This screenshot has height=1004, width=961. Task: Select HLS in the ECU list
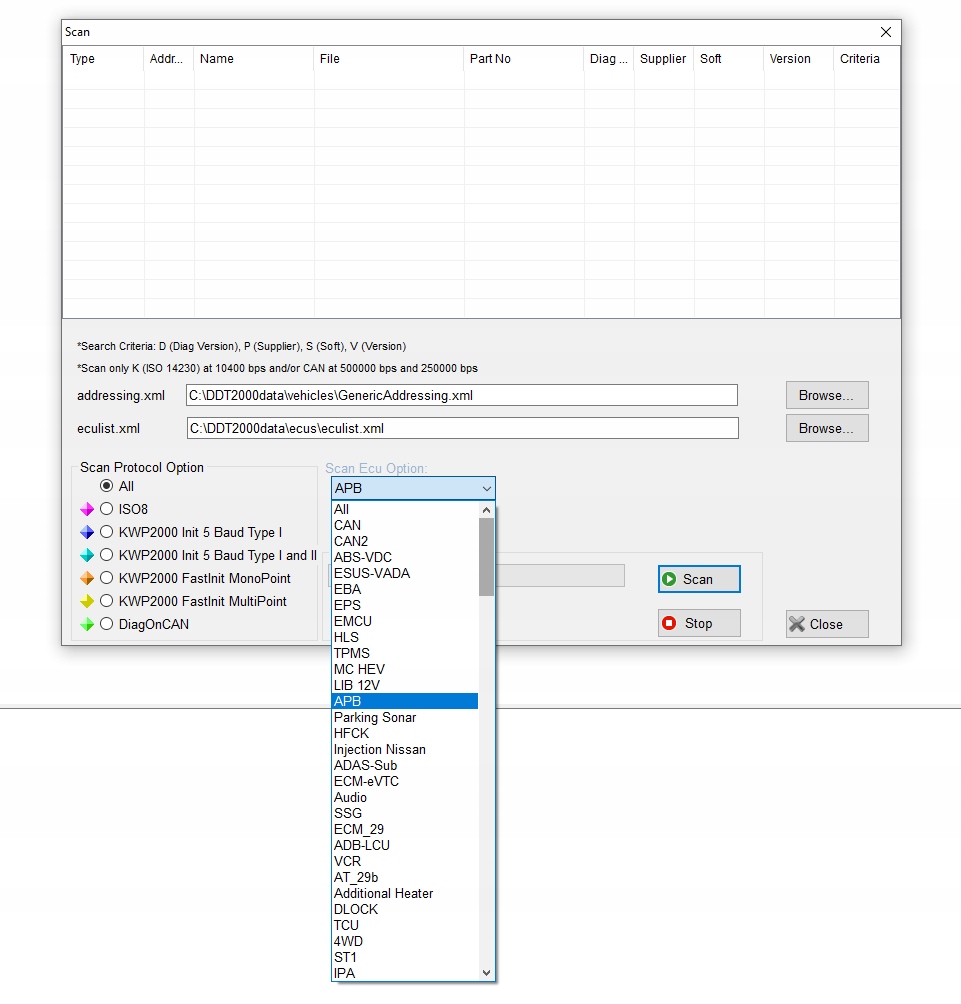coord(405,638)
